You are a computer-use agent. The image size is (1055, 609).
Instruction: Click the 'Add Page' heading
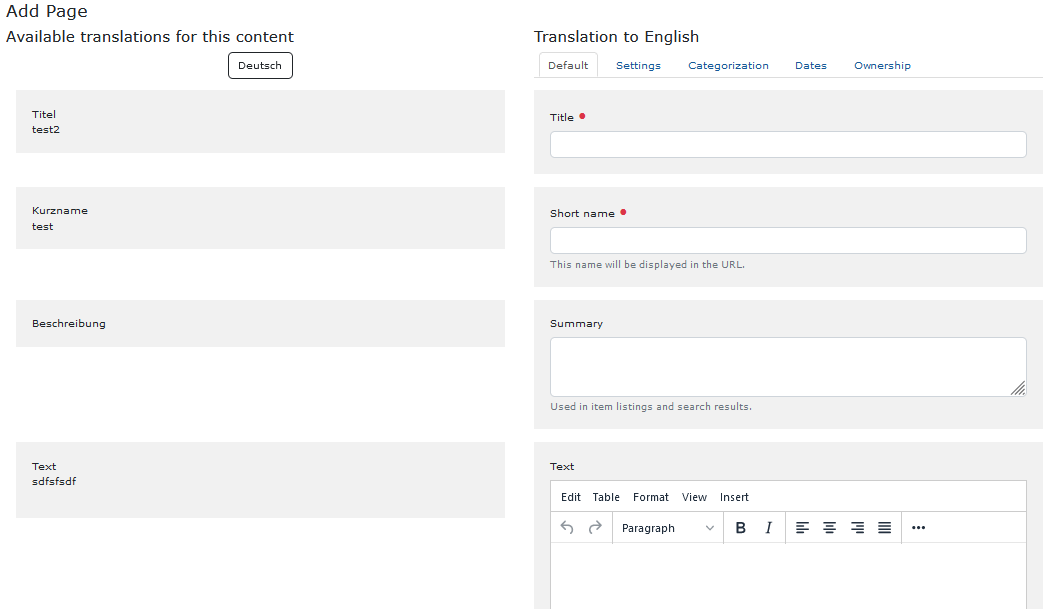pyautogui.click(x=47, y=11)
